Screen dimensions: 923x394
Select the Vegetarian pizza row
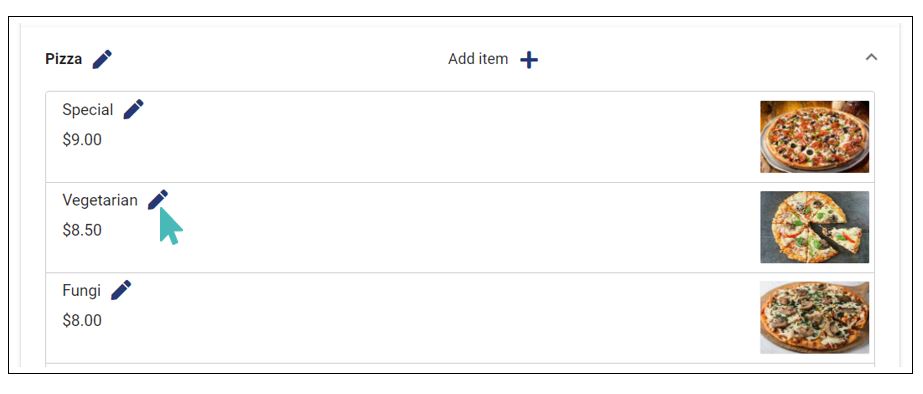coord(460,227)
